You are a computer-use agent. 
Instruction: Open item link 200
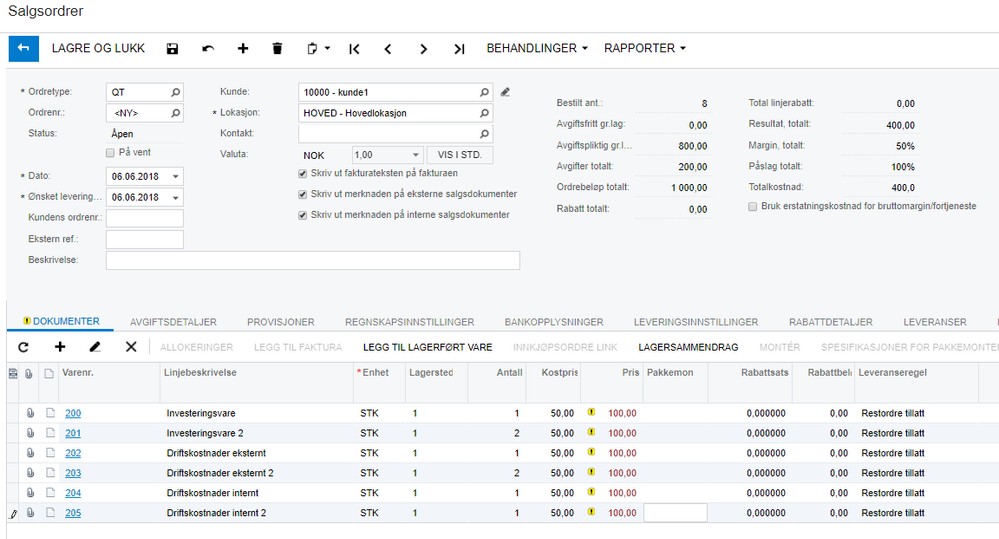click(x=73, y=413)
